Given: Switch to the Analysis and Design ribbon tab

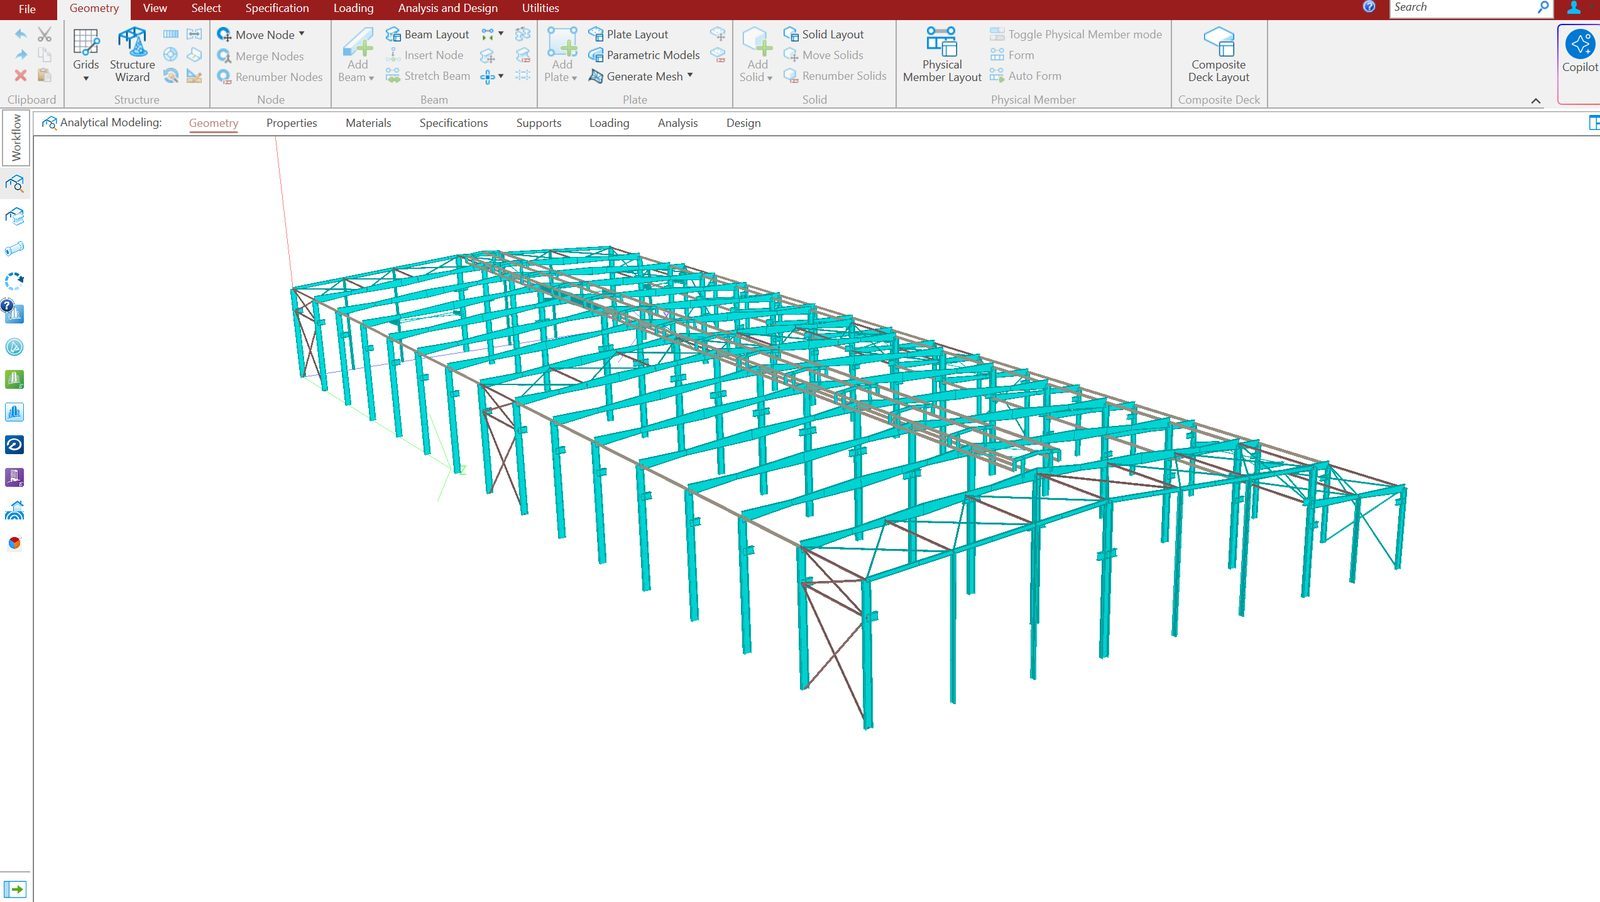Looking at the screenshot, I should pyautogui.click(x=447, y=8).
